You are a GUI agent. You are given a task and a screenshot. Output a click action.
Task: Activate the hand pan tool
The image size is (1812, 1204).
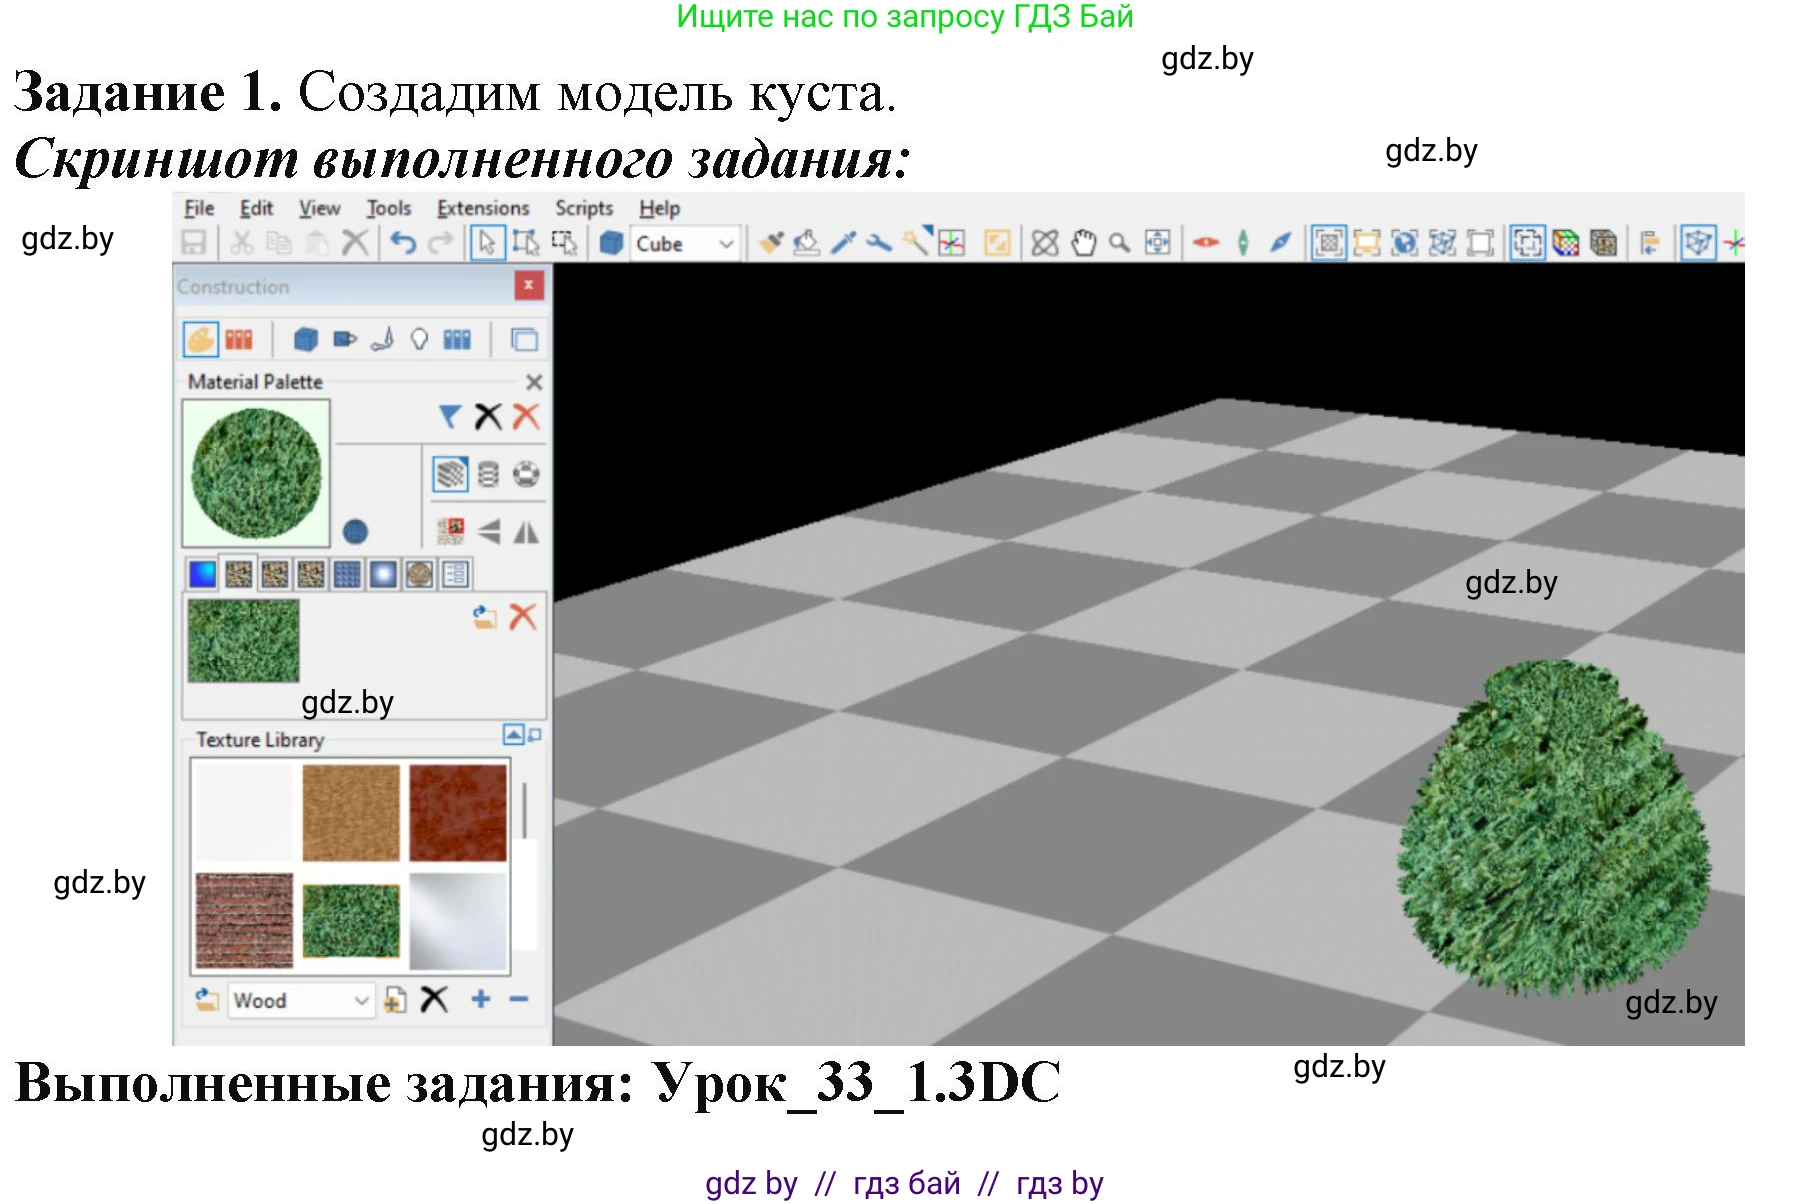(1083, 243)
